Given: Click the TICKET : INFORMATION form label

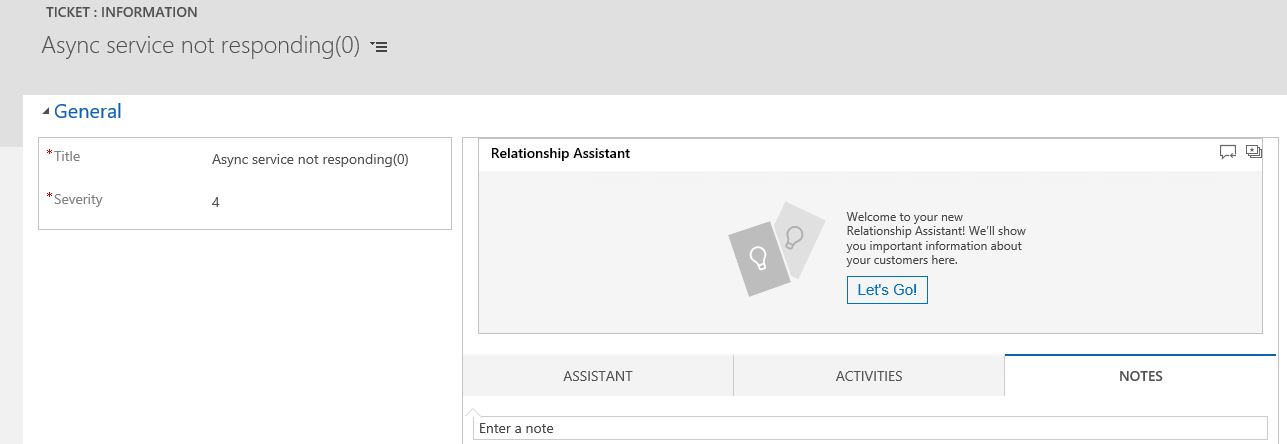Looking at the screenshot, I should click(x=122, y=13).
